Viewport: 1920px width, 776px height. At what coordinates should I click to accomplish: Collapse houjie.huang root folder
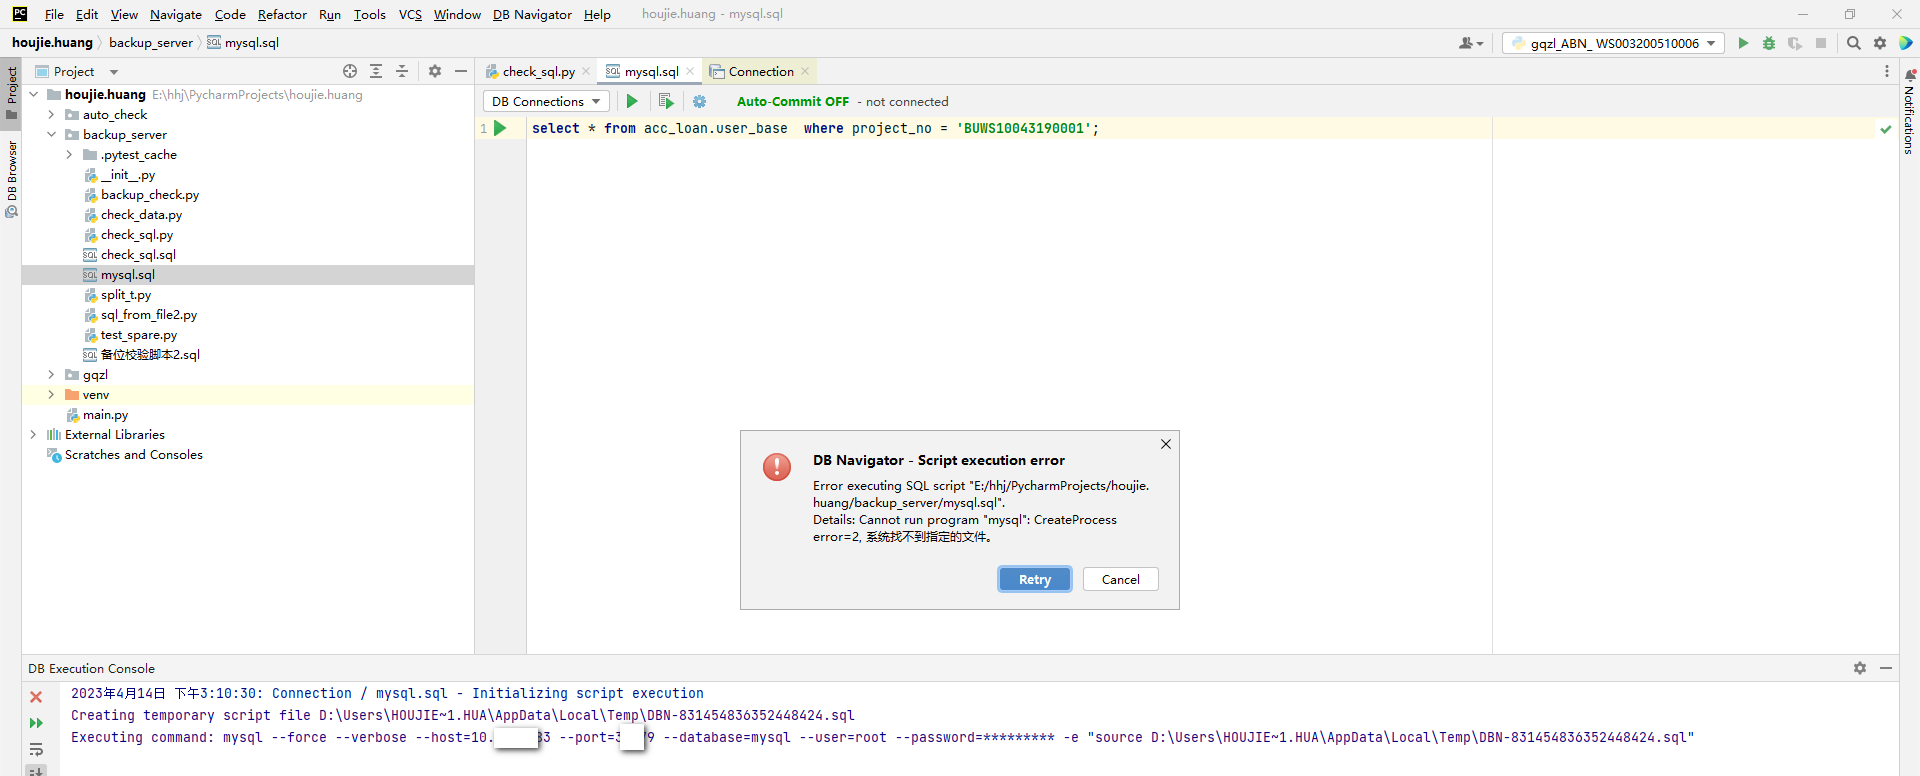pos(33,94)
